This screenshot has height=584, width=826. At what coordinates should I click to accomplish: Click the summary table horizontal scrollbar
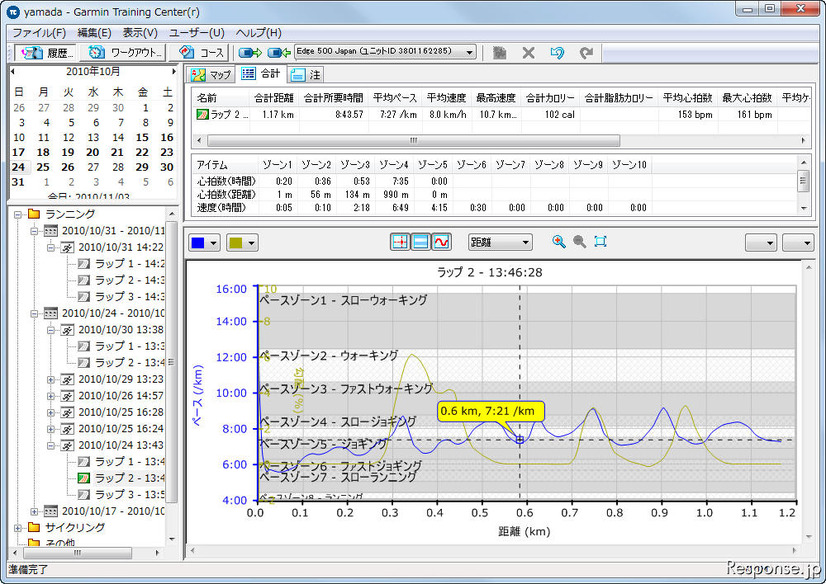click(414, 141)
